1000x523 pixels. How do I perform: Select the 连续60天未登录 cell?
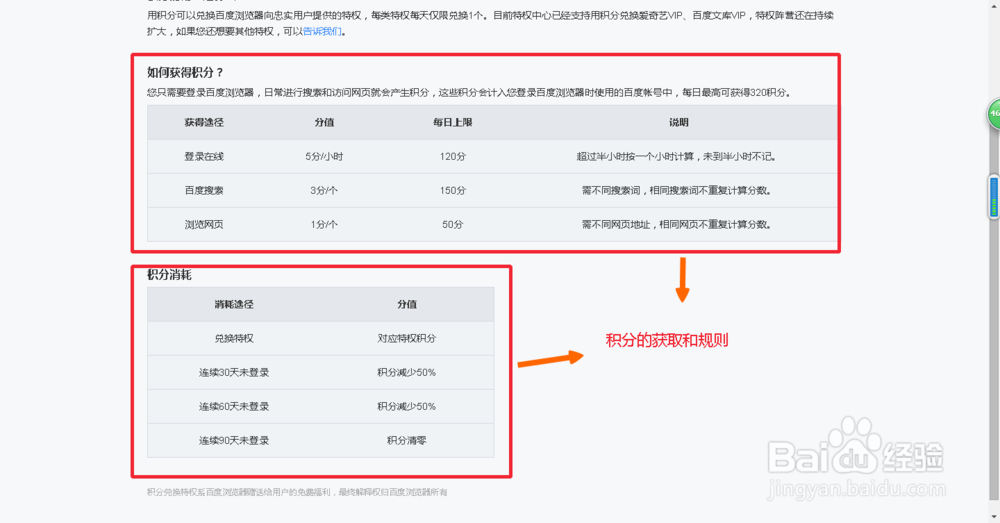234,406
